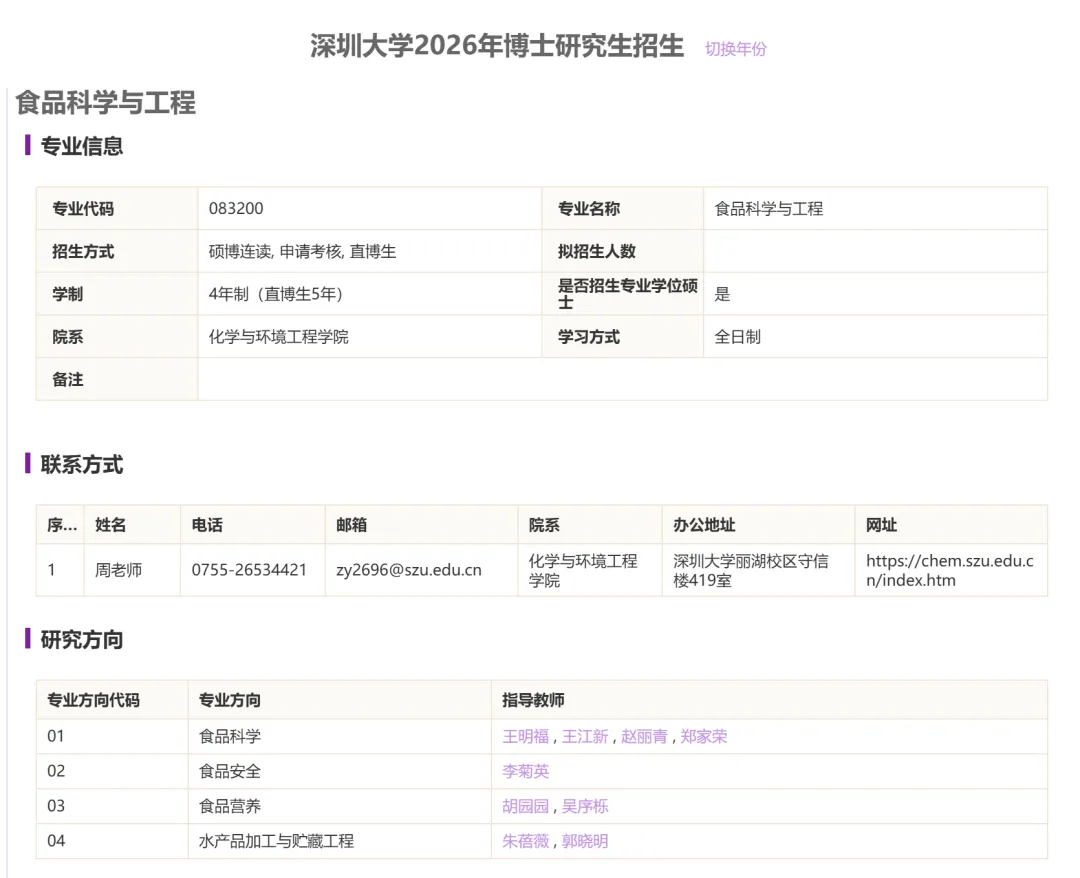Select phone number 0755-26534421

point(249,570)
